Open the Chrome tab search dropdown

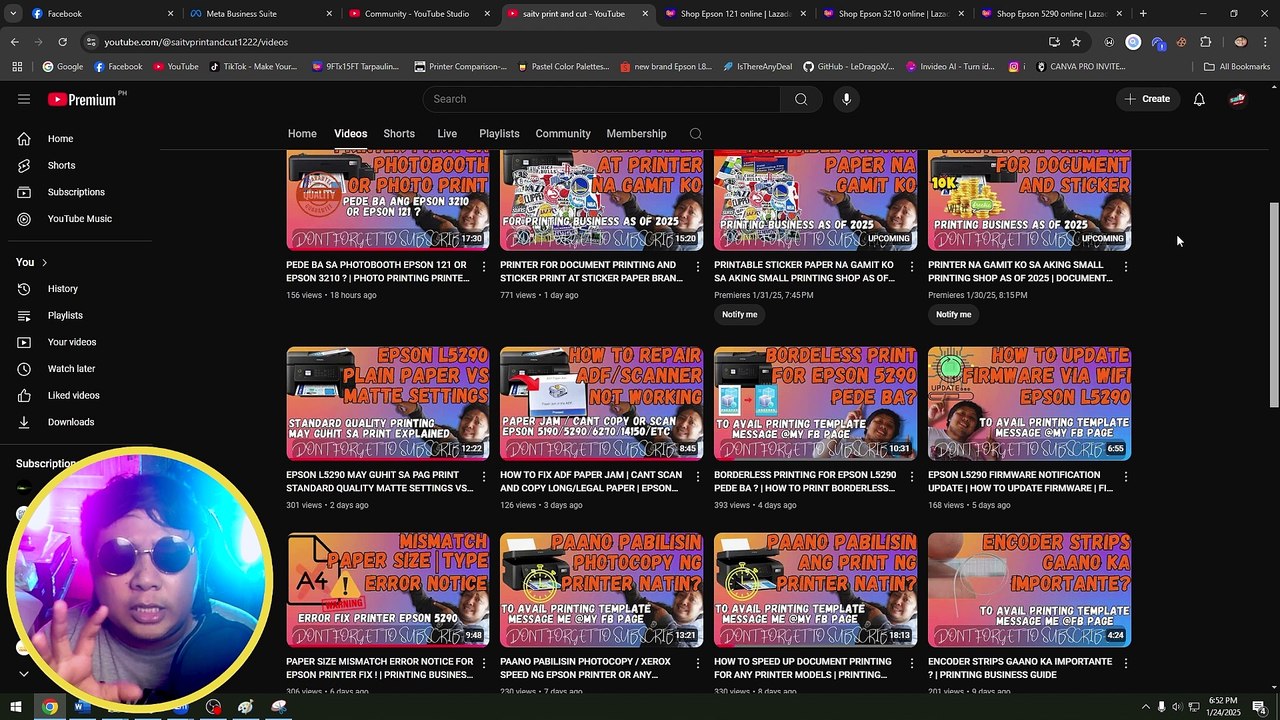15,14
